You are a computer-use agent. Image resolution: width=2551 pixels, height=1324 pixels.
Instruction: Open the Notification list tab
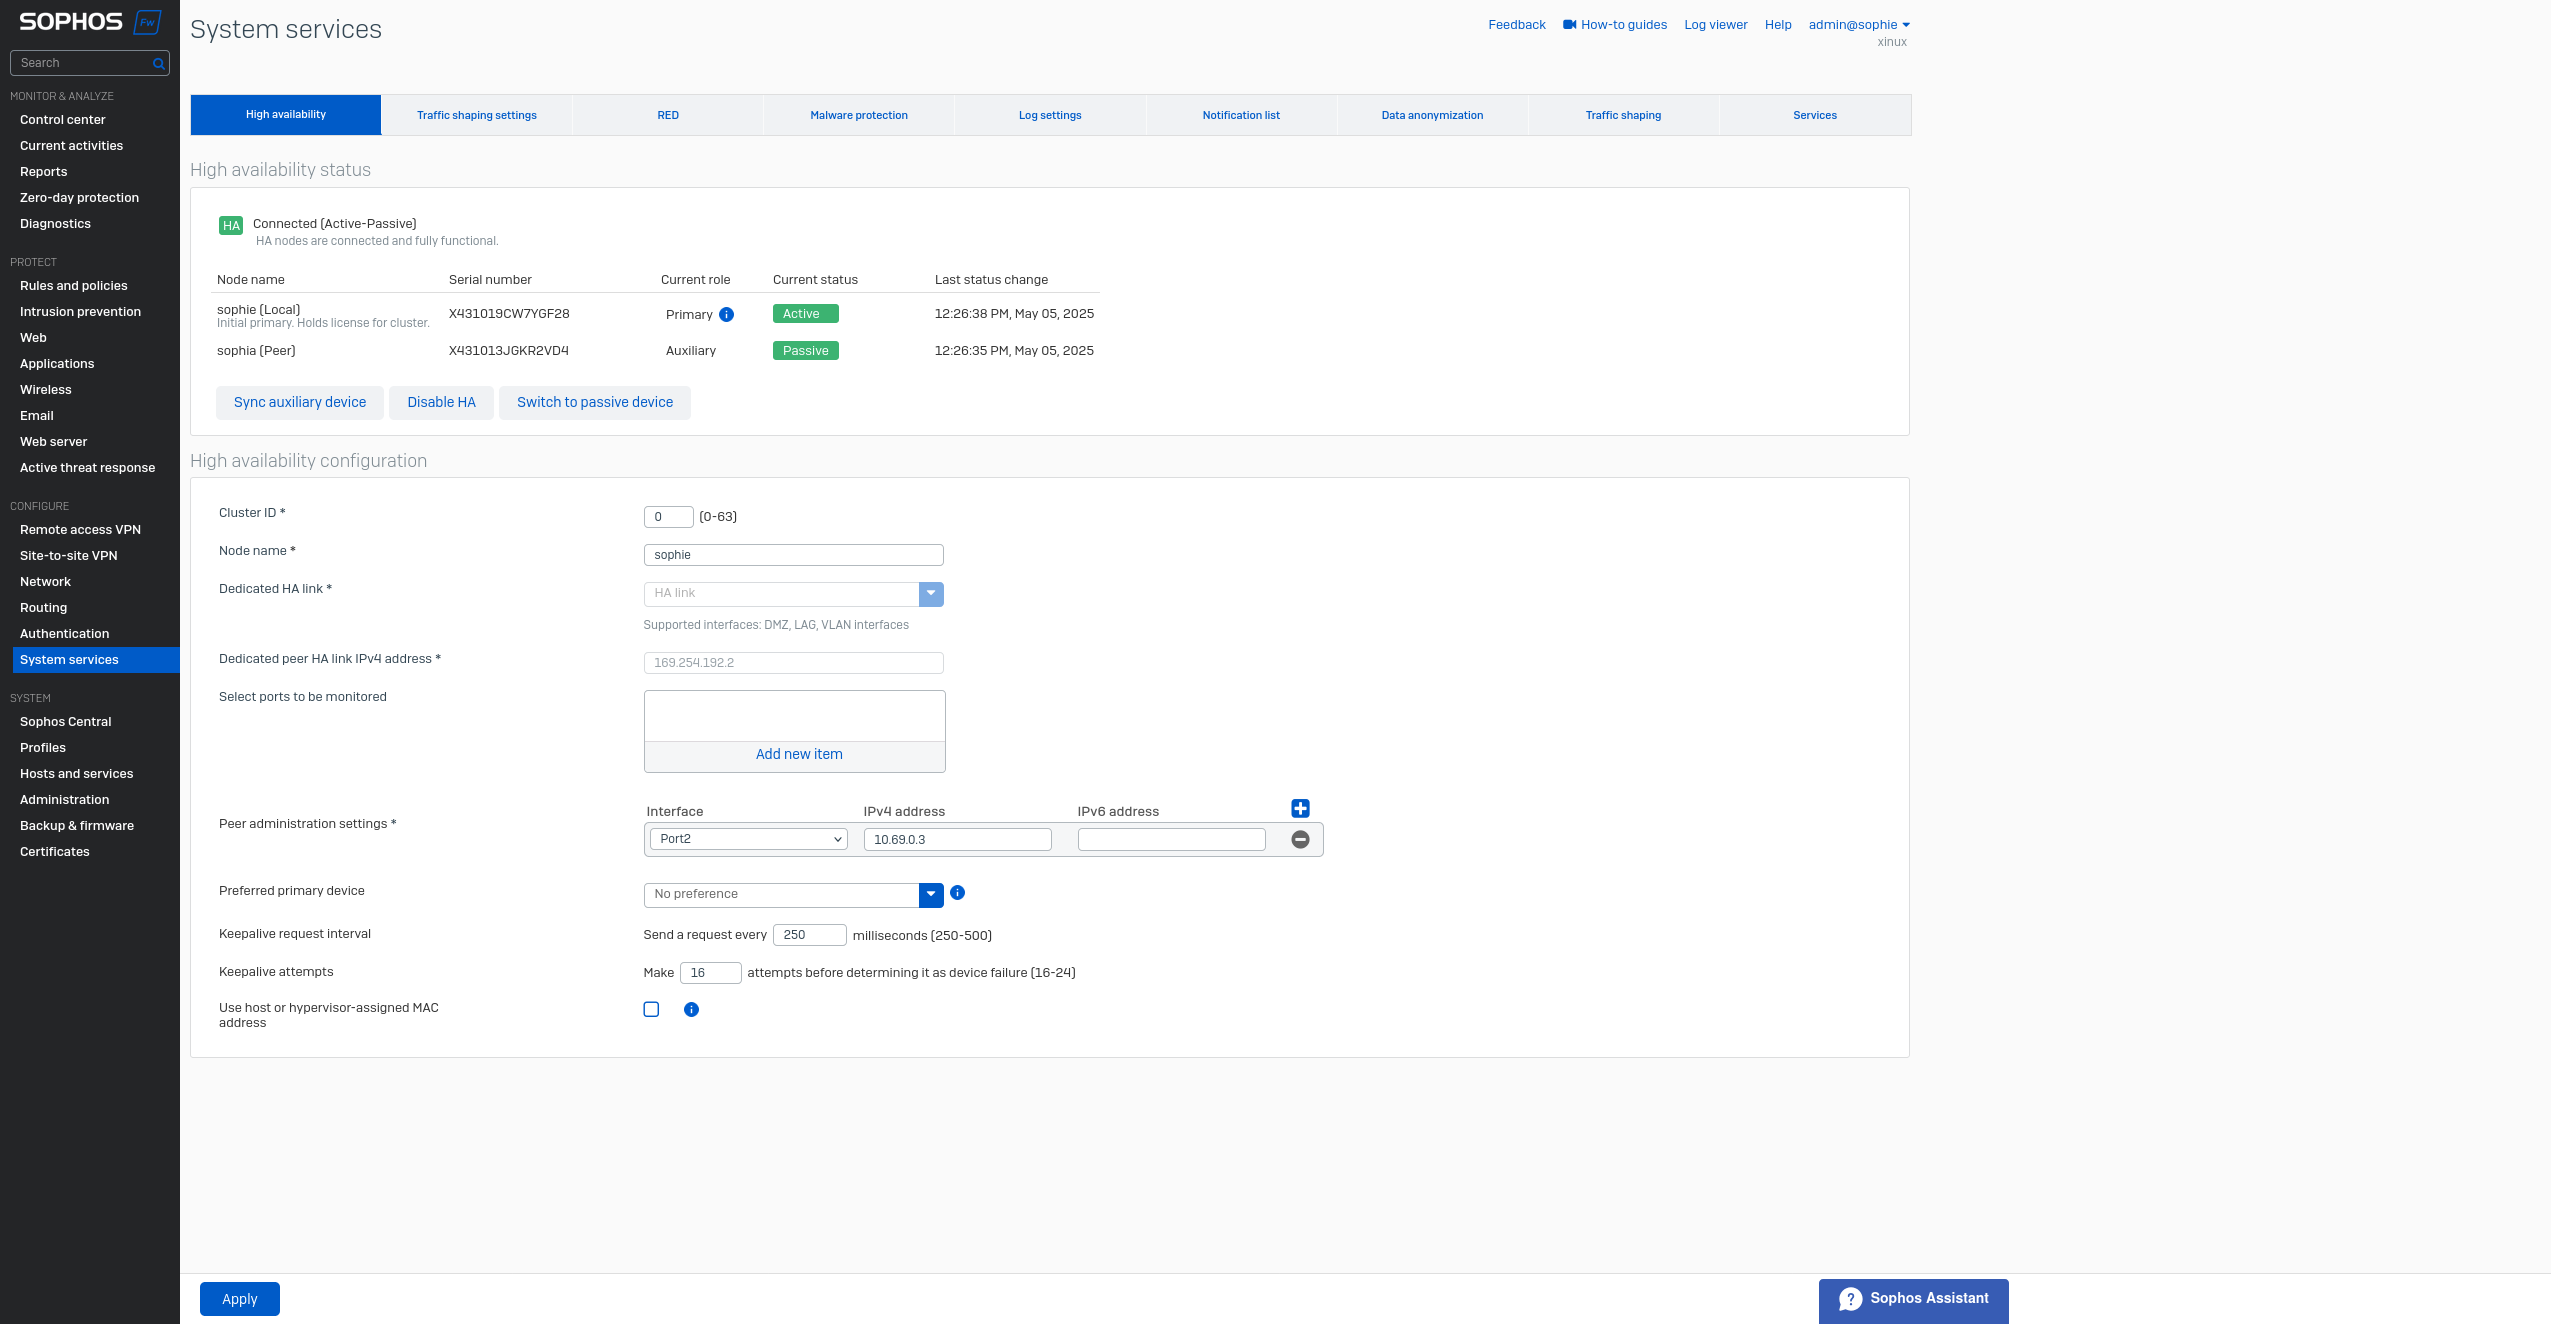1240,115
